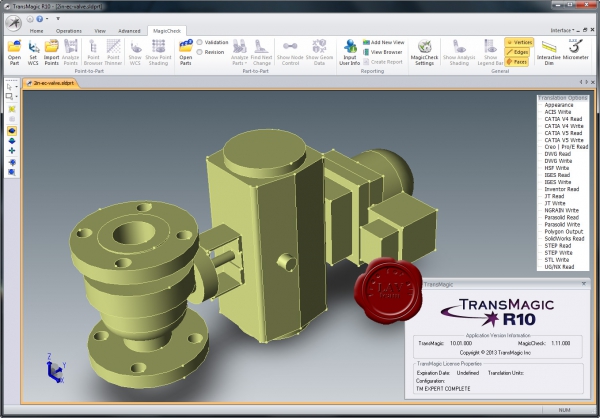Activate the Interactive Dim tool

pos(549,52)
